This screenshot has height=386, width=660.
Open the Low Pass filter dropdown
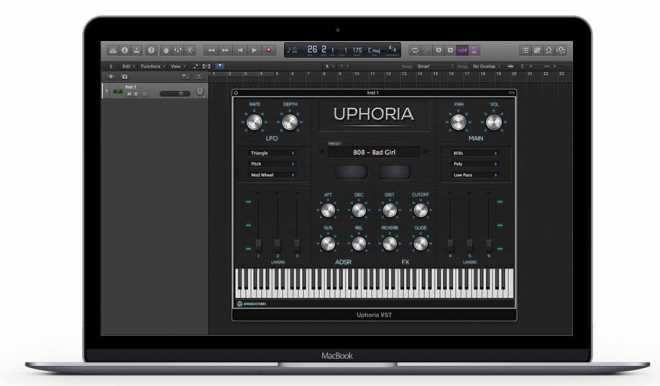click(475, 175)
